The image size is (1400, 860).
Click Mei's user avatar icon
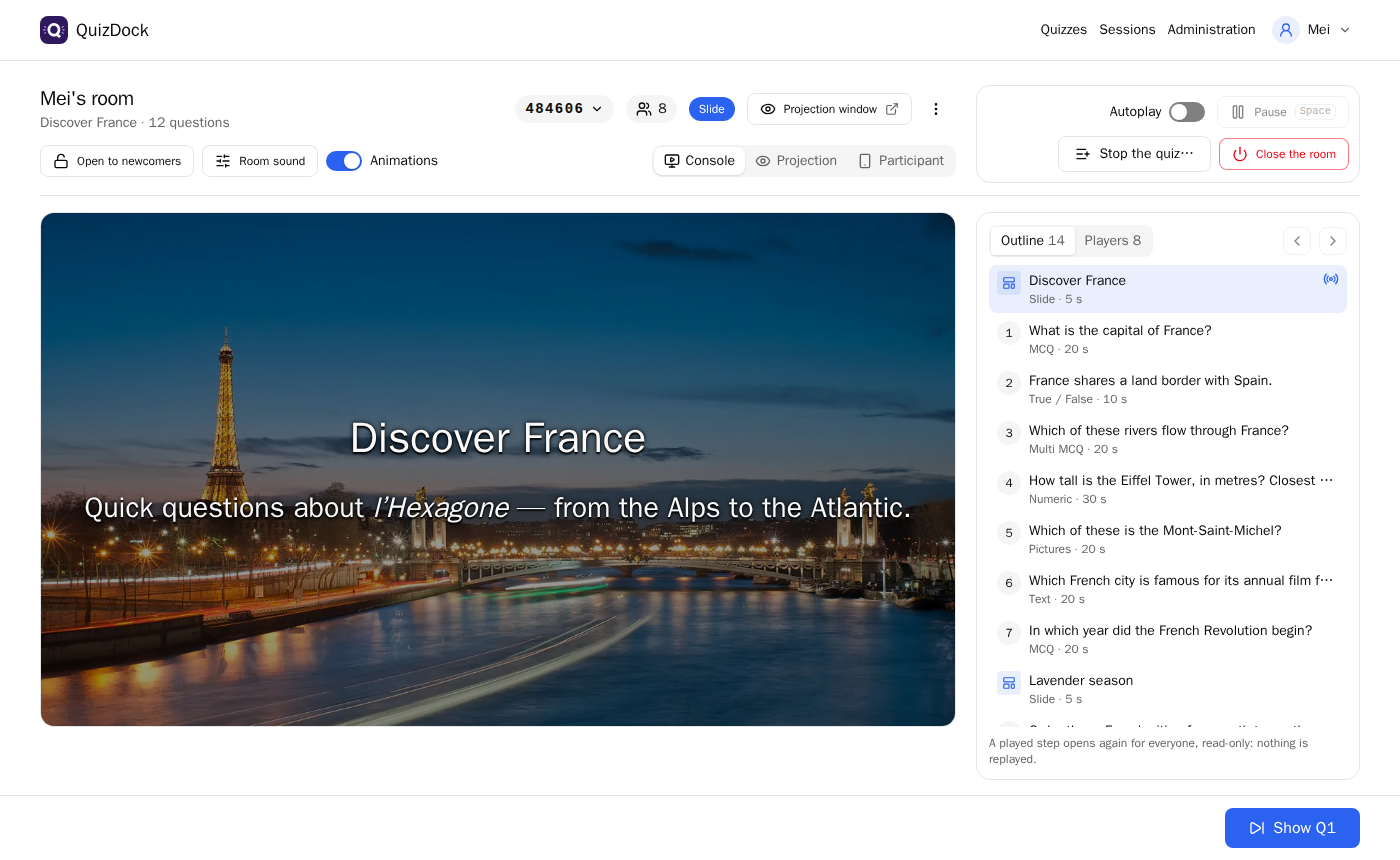tap(1286, 30)
